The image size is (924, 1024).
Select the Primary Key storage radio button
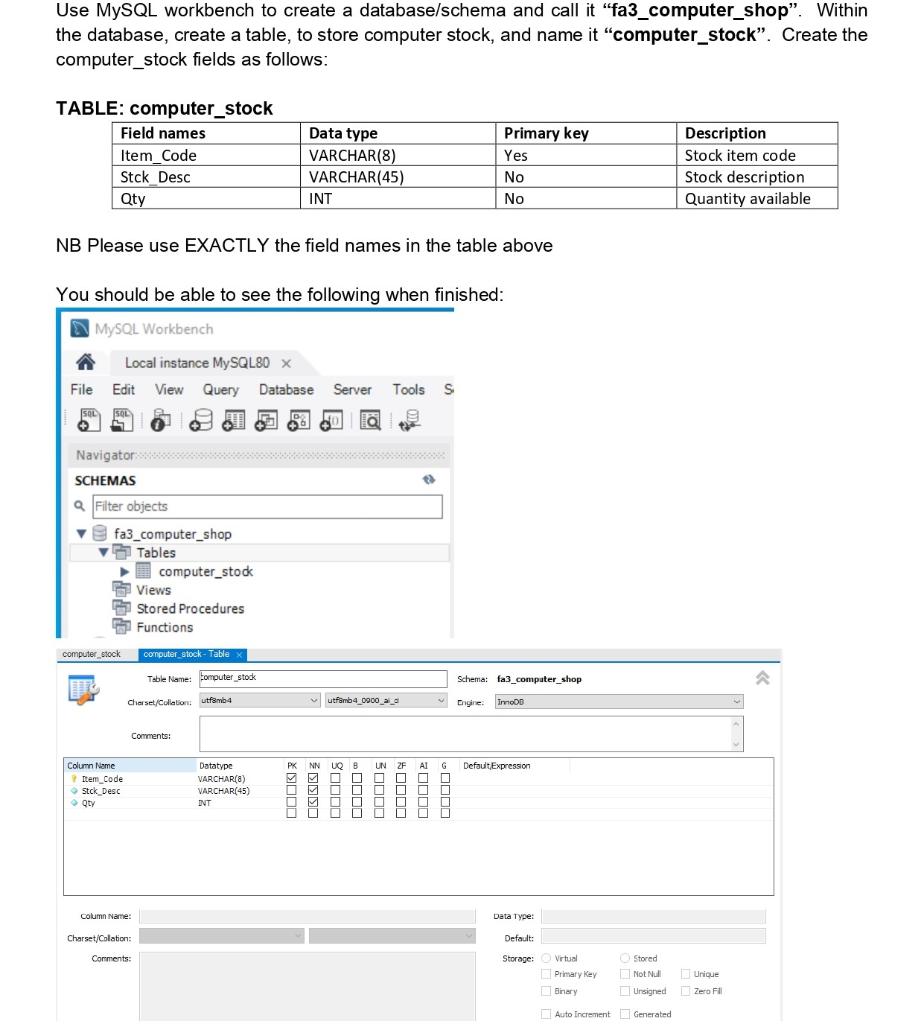[545, 973]
